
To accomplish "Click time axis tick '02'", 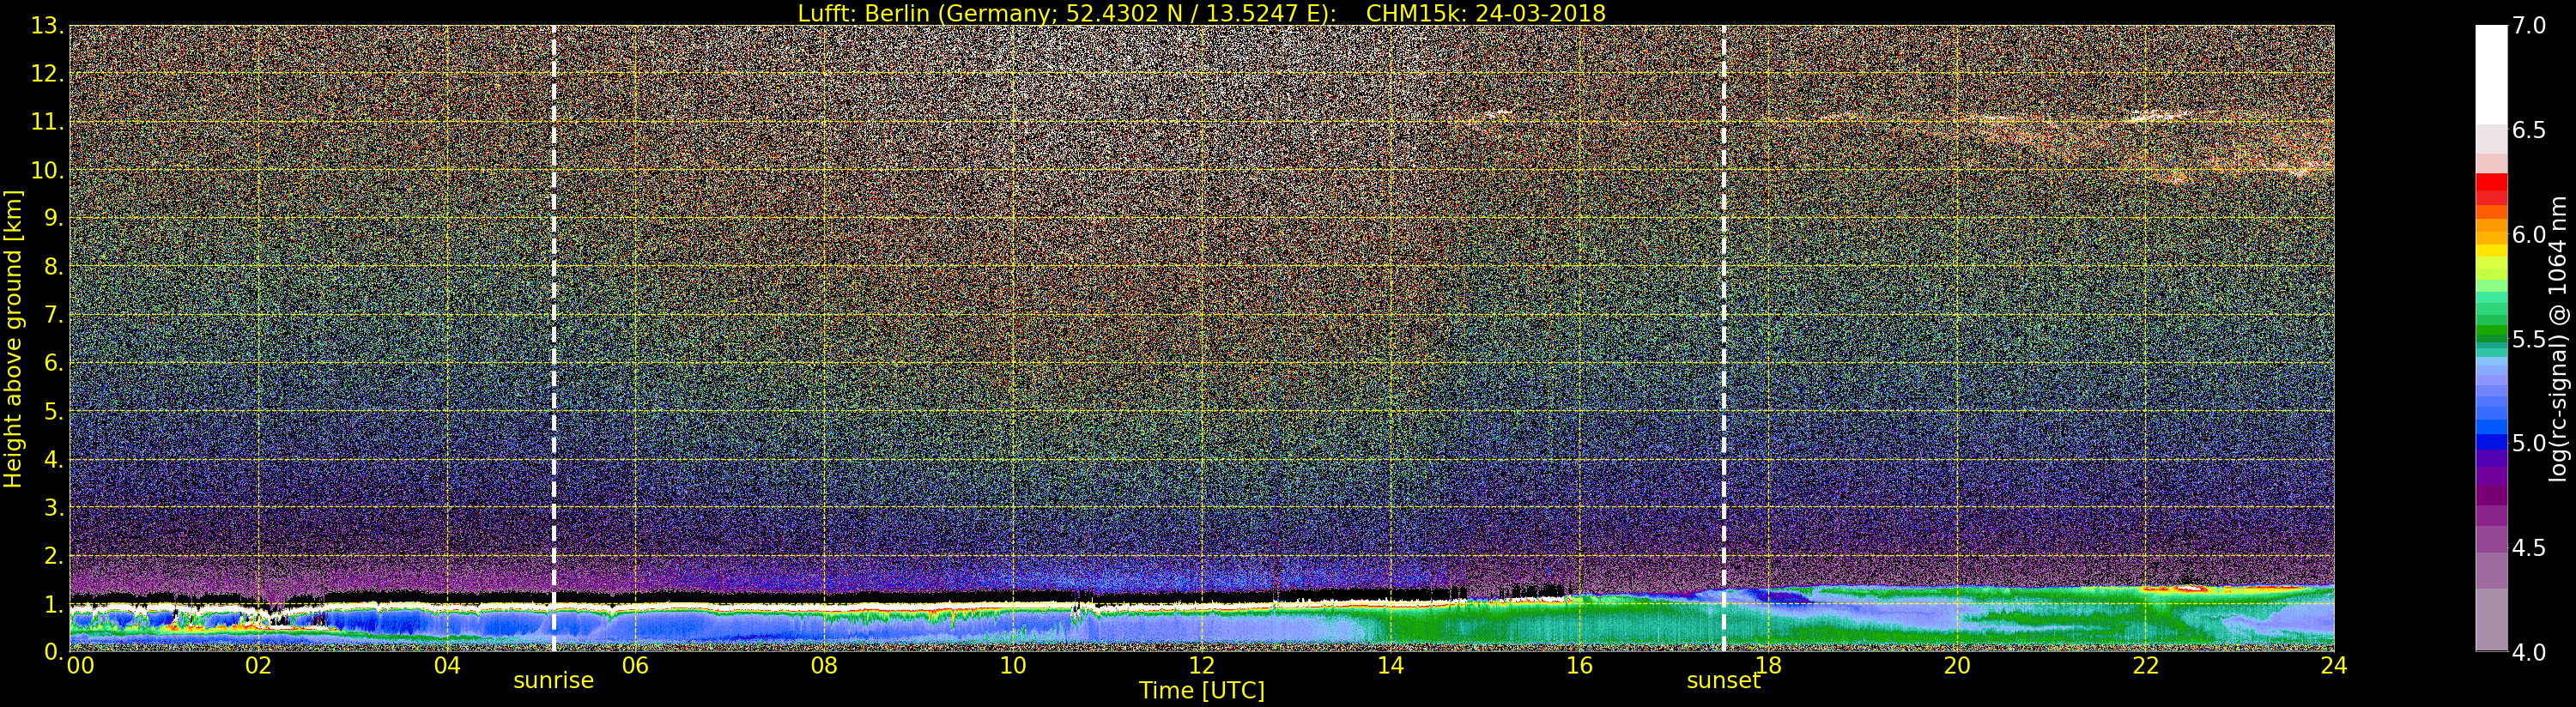I will 258,666.
